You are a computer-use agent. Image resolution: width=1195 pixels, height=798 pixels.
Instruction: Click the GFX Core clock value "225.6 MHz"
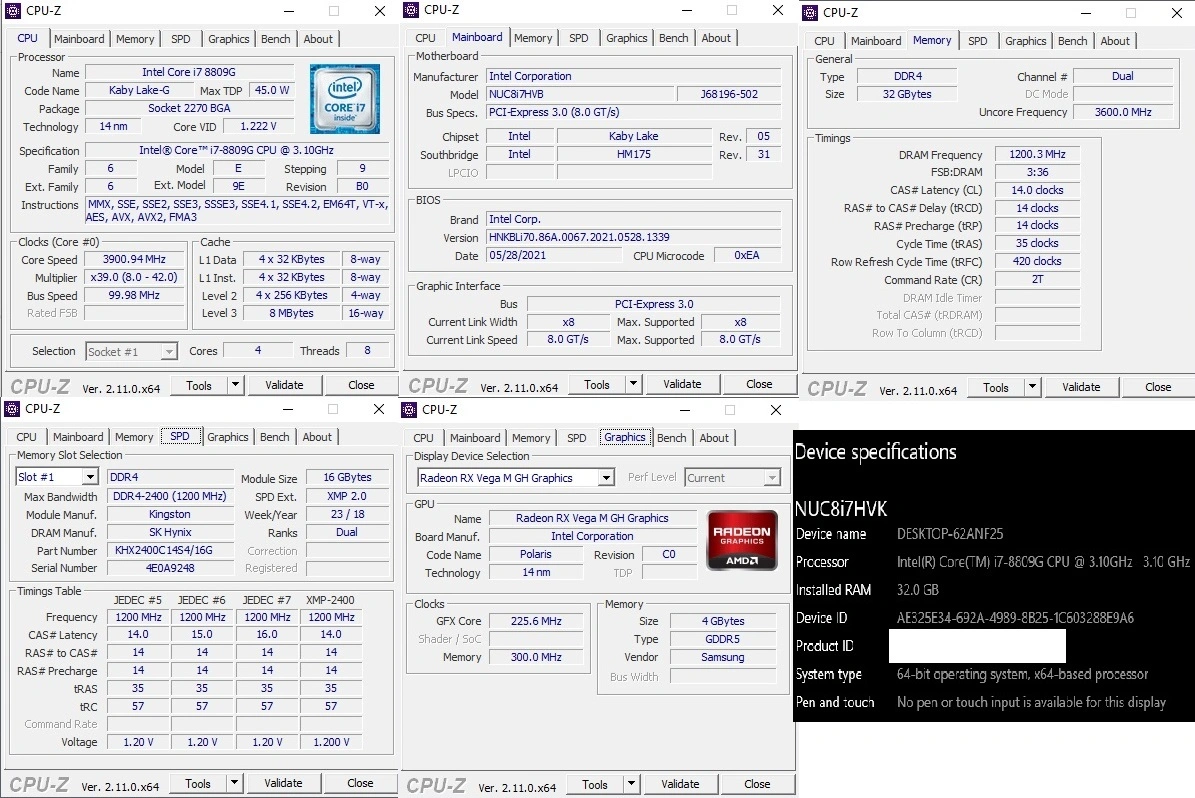(x=536, y=621)
